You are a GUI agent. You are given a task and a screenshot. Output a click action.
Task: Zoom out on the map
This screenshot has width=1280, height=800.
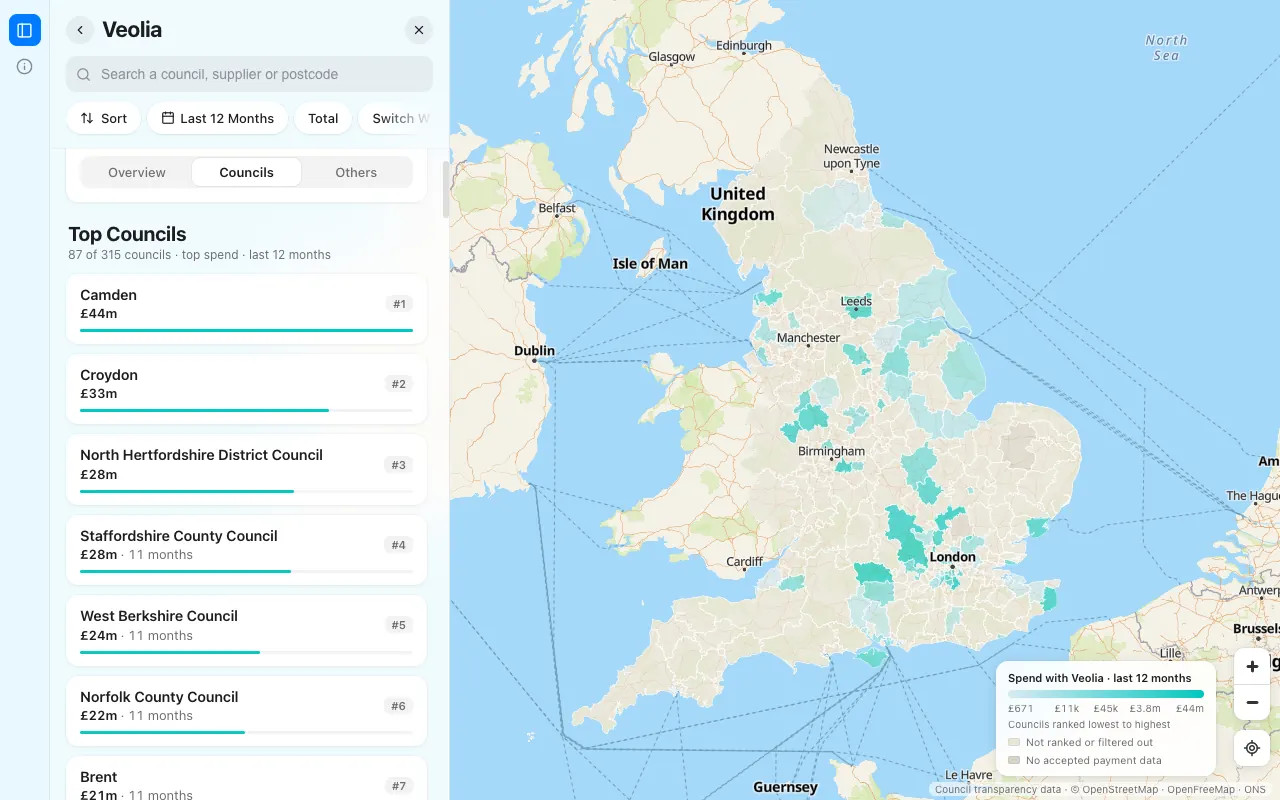tap(1252, 702)
